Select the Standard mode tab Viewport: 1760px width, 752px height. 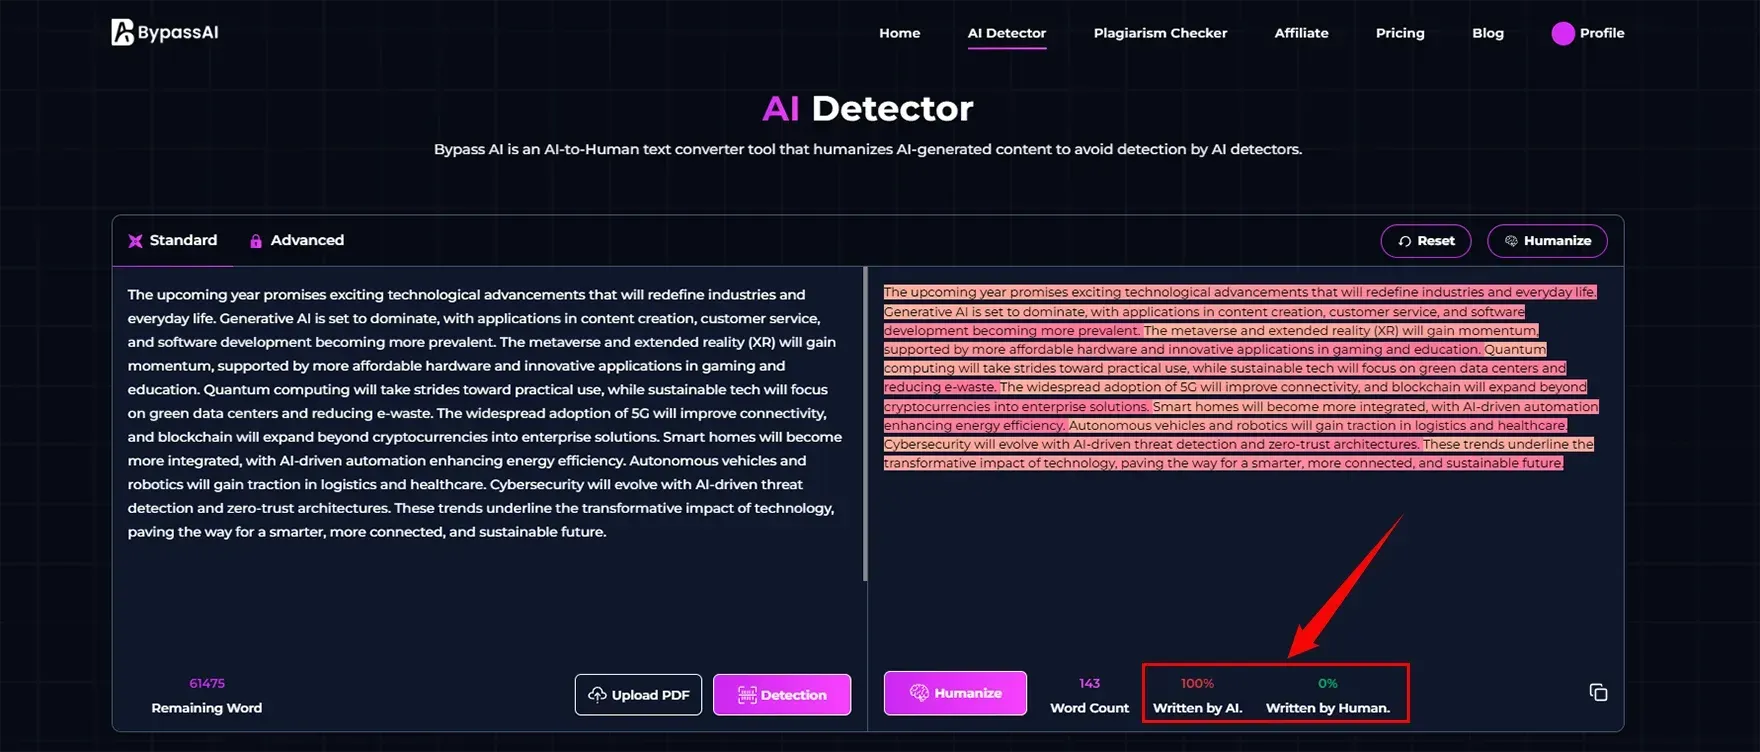pyautogui.click(x=173, y=240)
